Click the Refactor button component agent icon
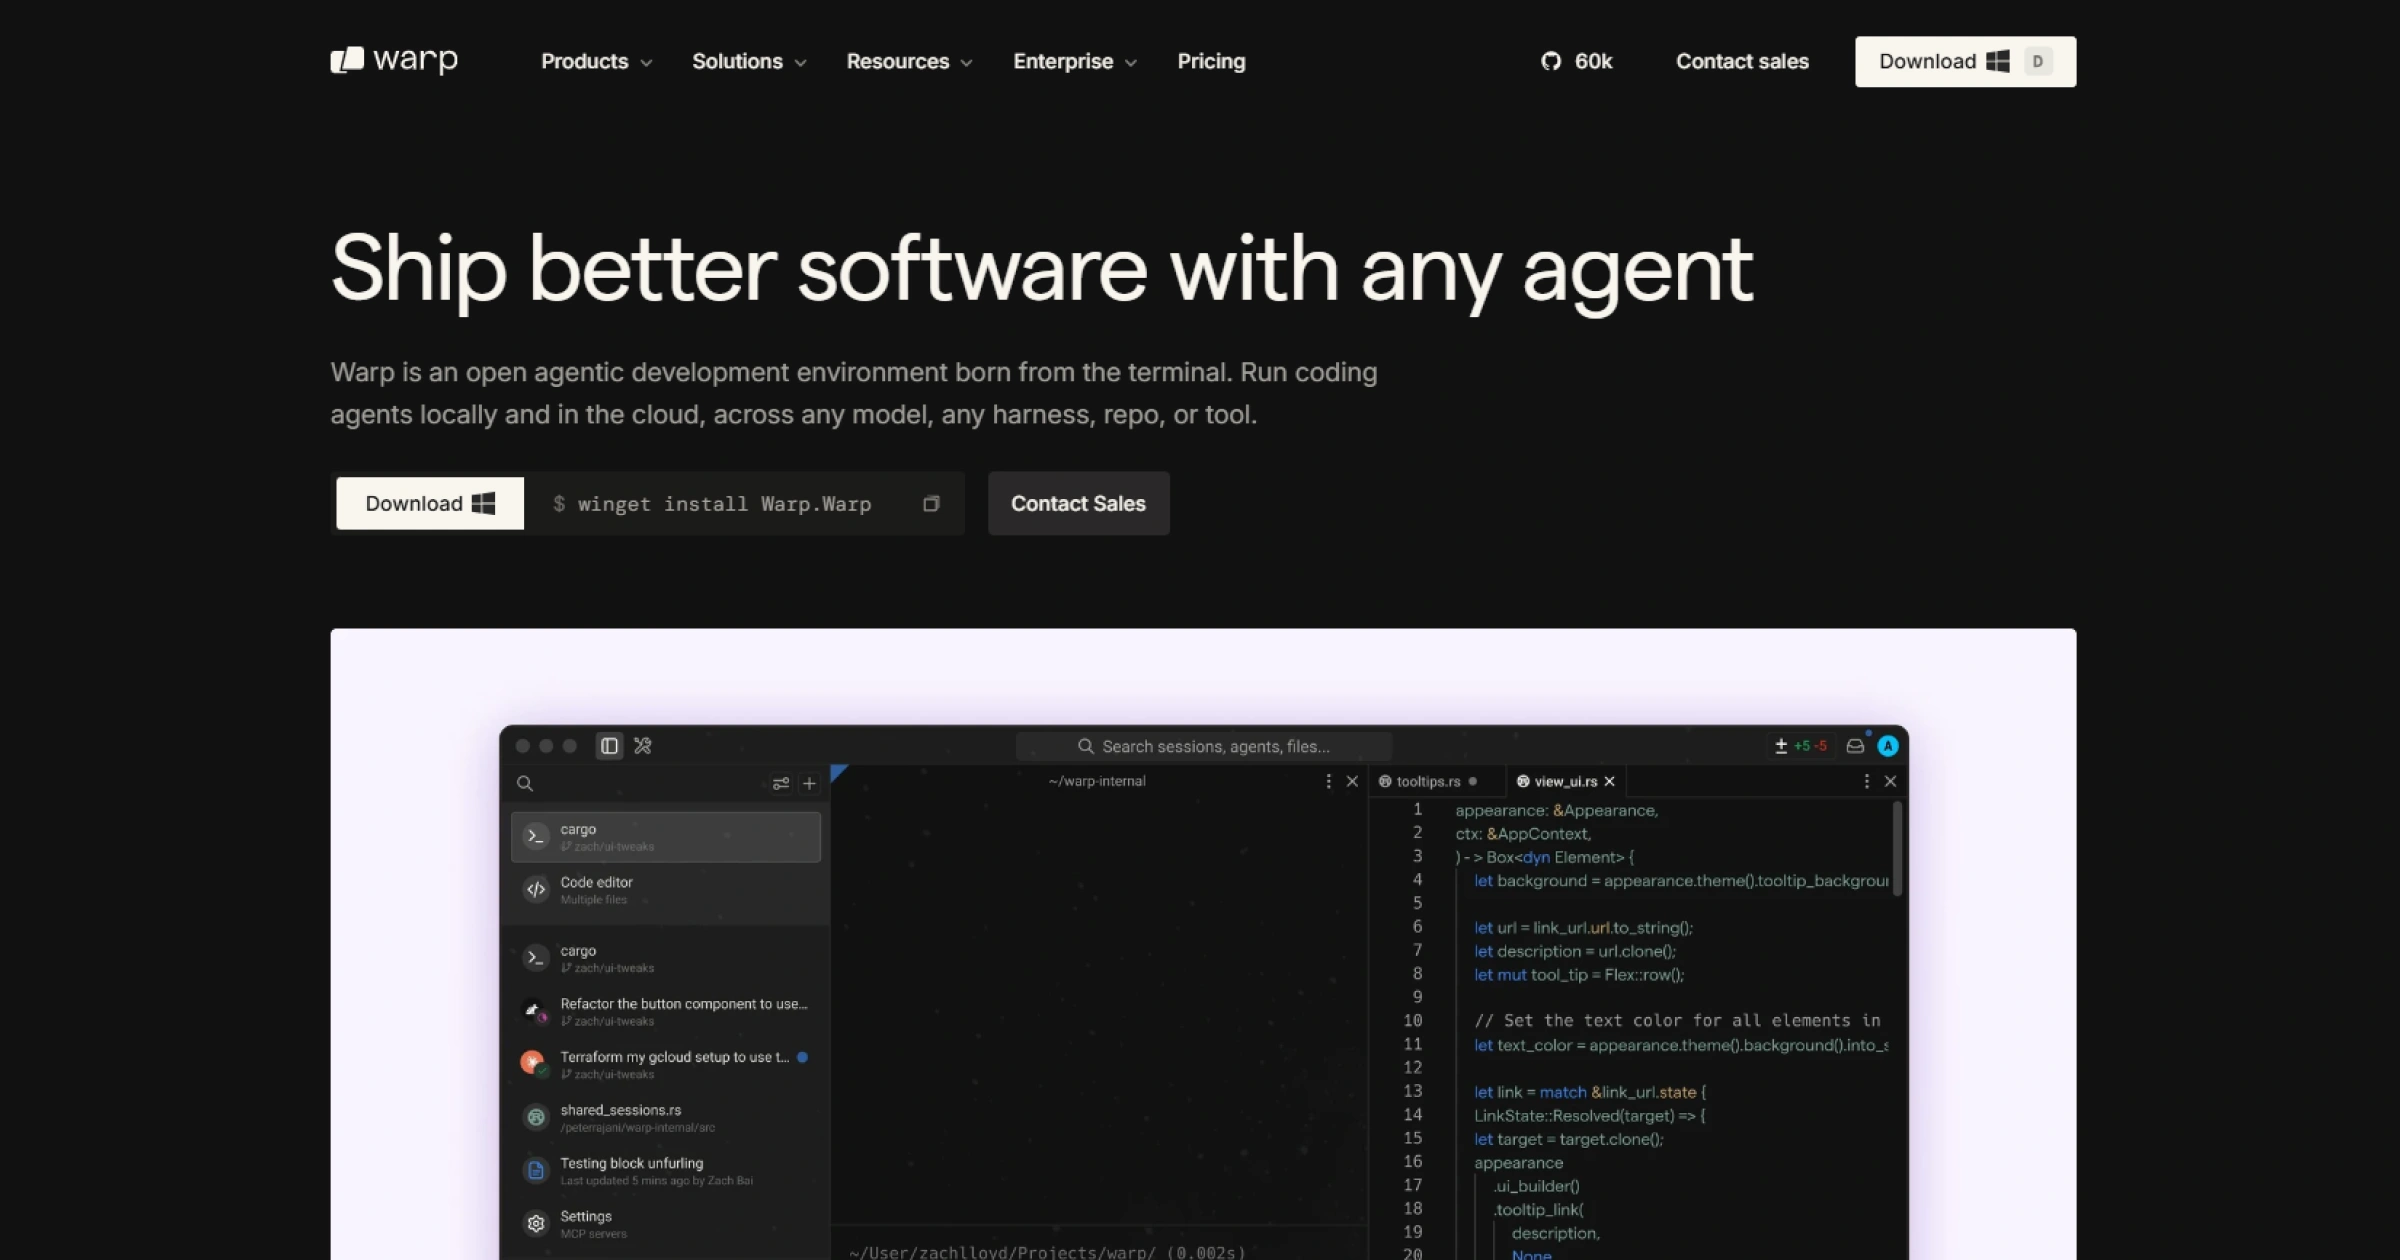Viewport: 2400px width, 1260px height. (536, 1011)
